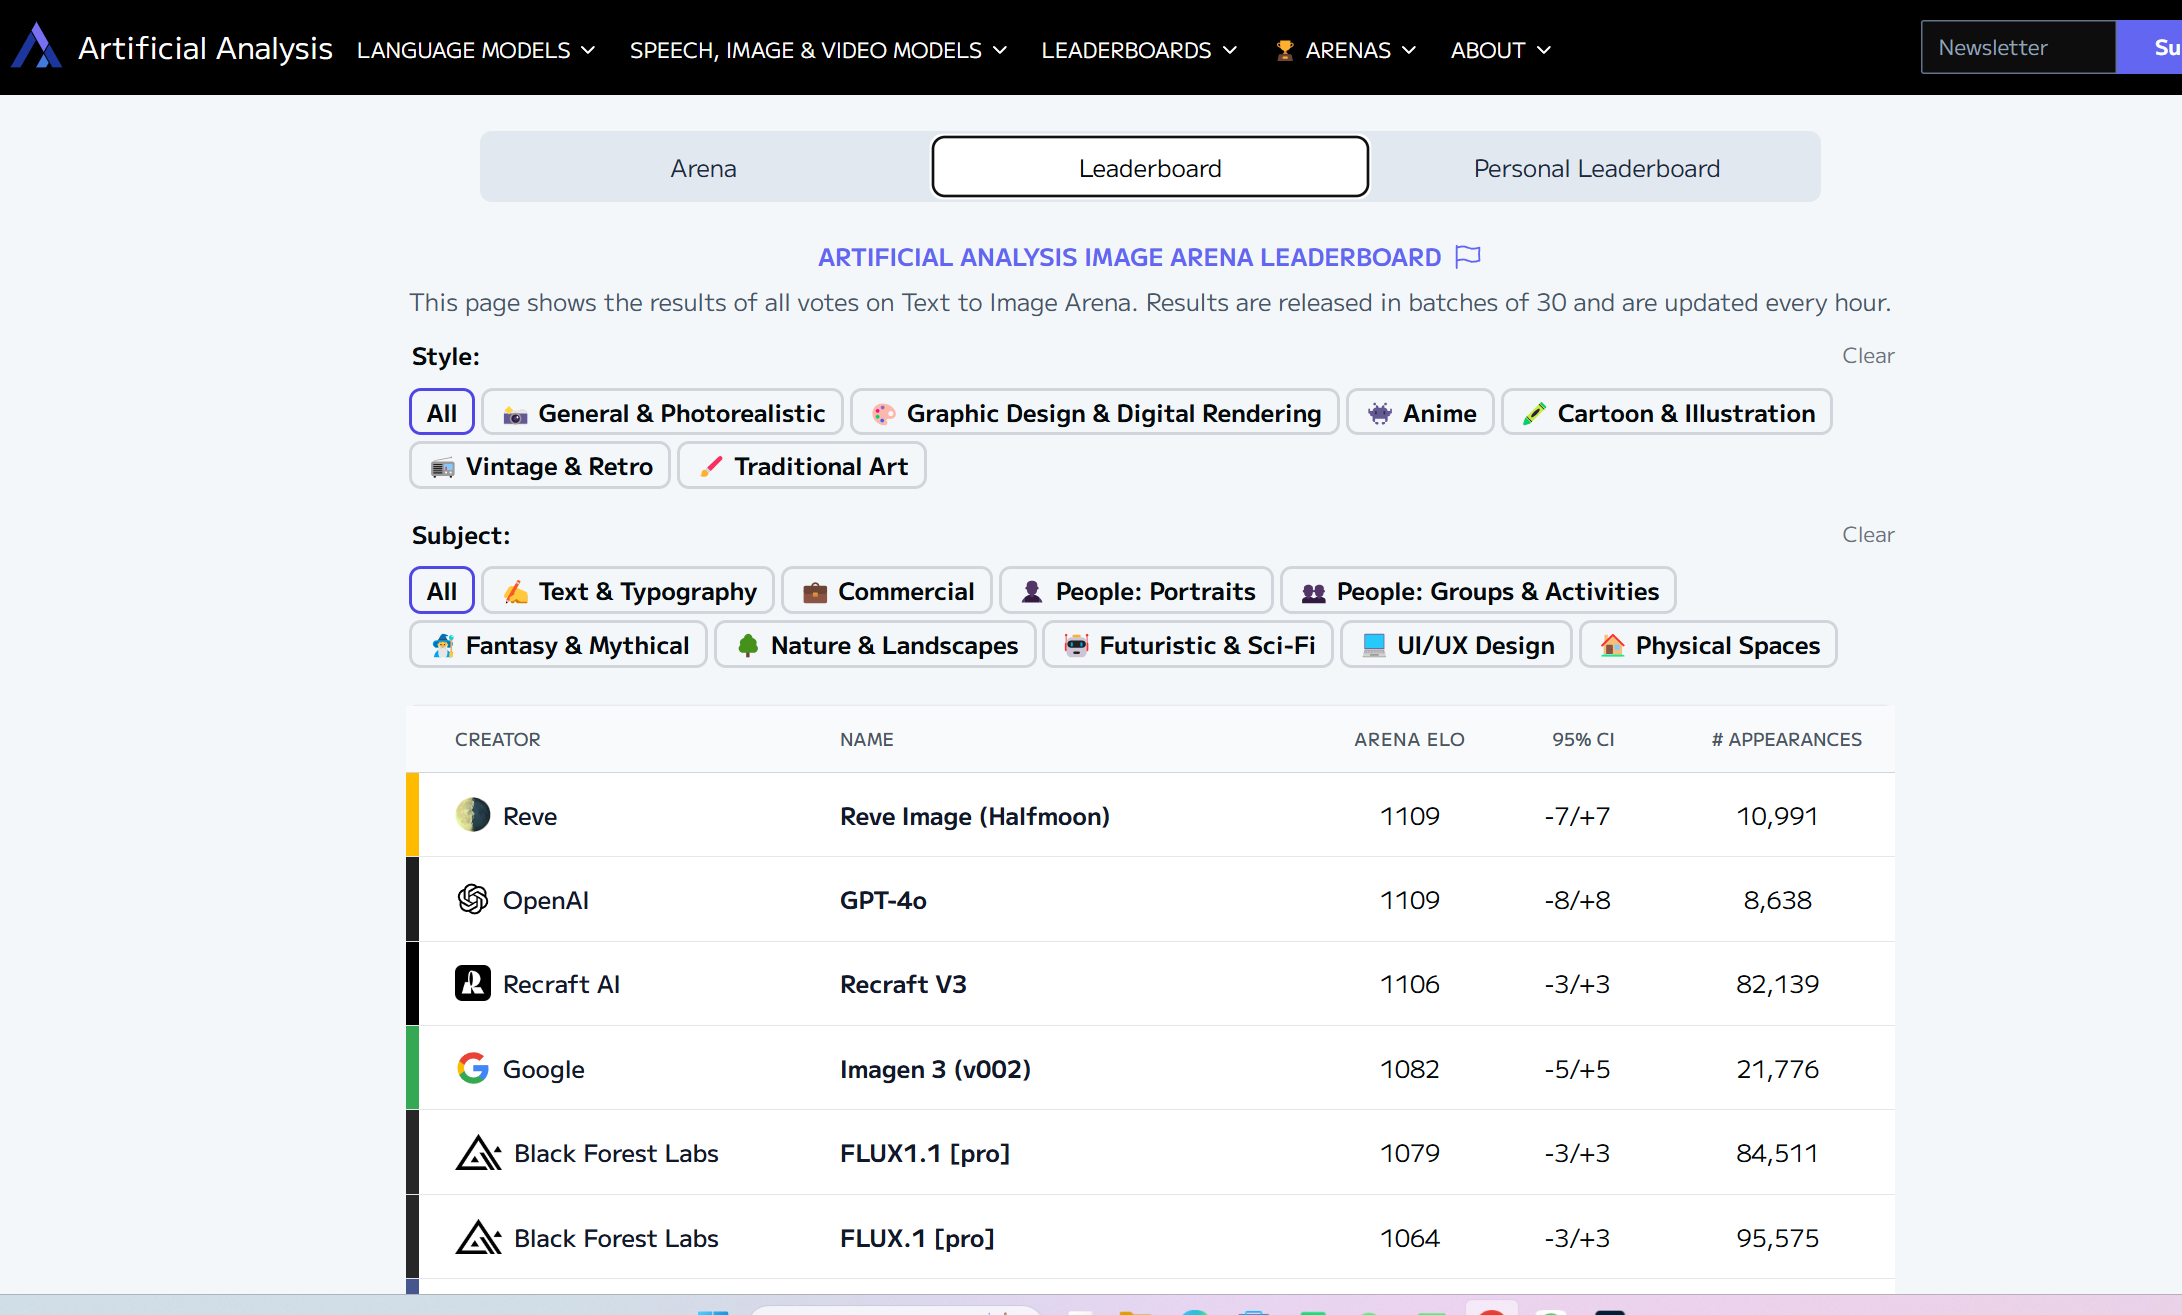Open the Personal Leaderboard tab
The image size is (2182, 1315).
click(1596, 168)
